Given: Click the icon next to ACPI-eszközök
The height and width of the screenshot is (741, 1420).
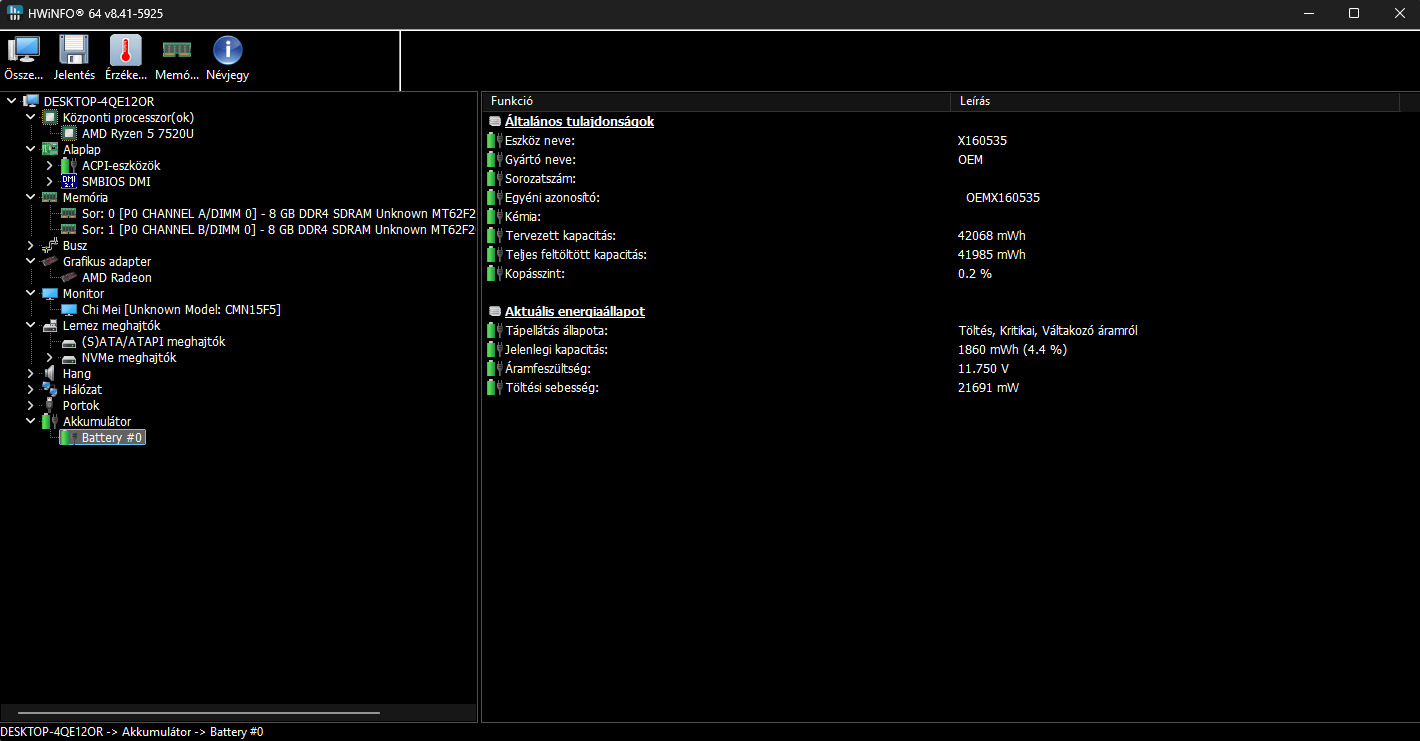Looking at the screenshot, I should pos(69,165).
